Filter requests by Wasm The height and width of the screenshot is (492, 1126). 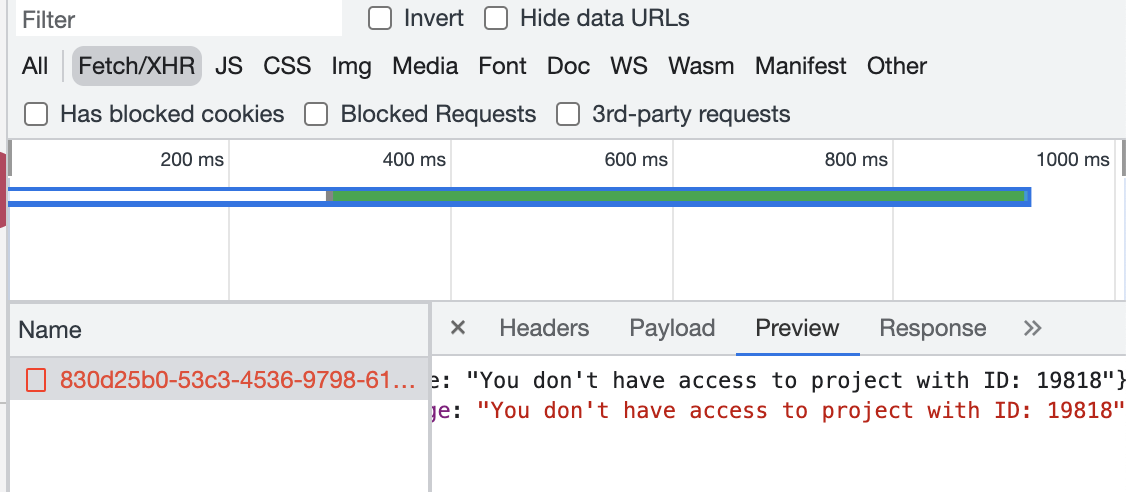702,66
